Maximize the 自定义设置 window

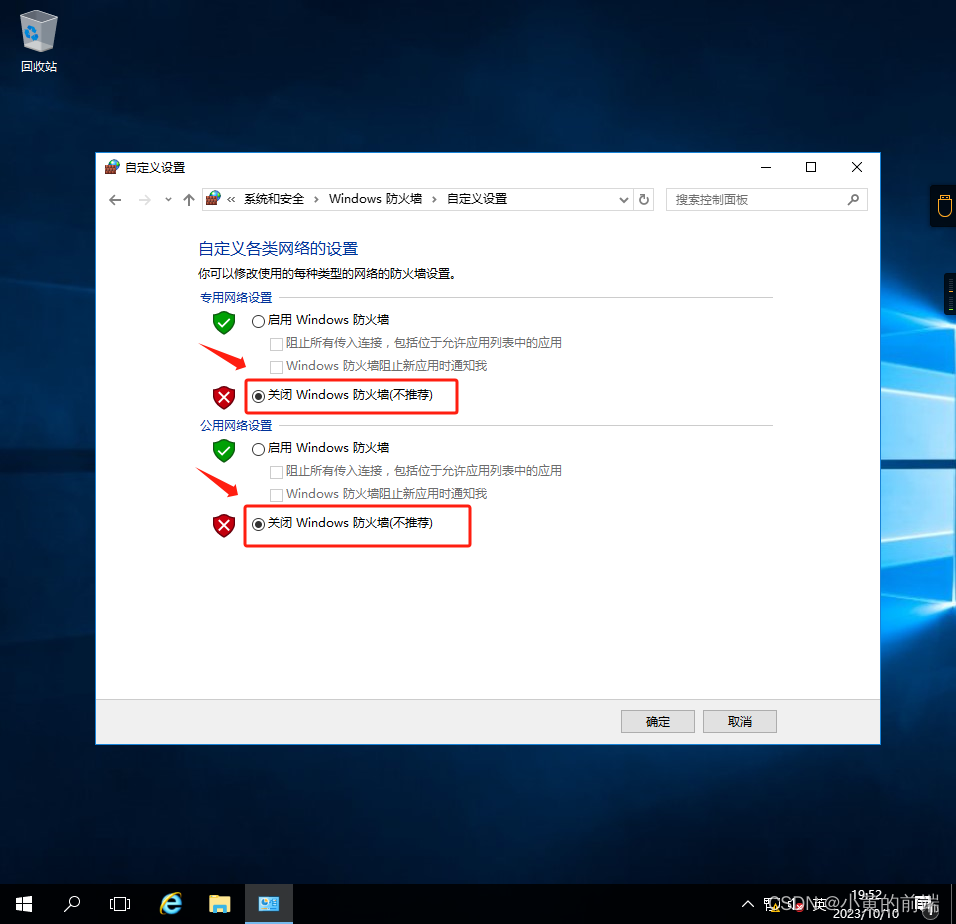(x=811, y=167)
